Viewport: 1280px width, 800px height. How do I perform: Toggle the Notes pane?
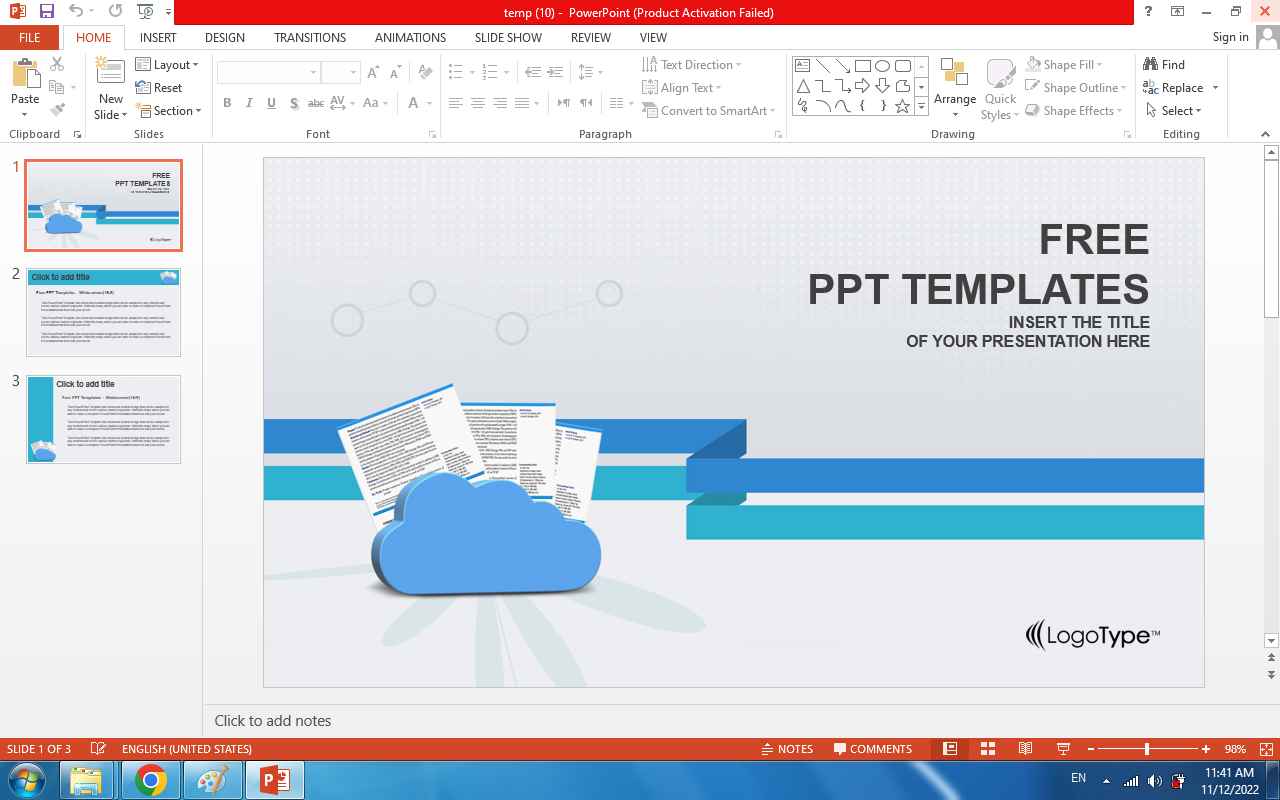tap(786, 749)
